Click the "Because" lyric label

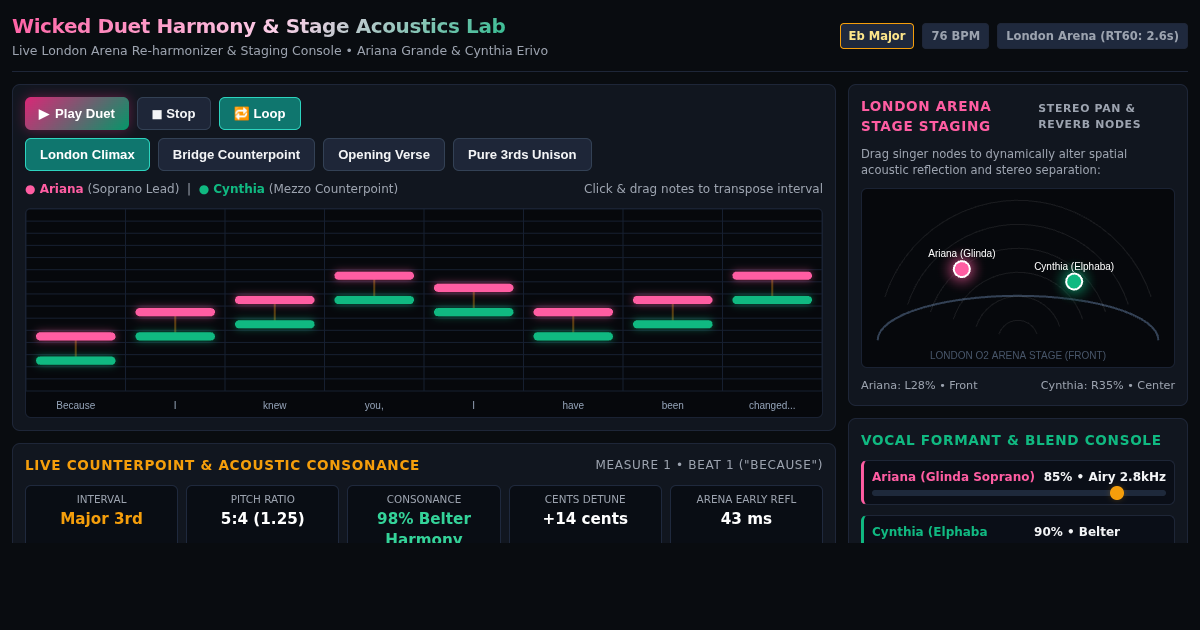(x=76, y=405)
